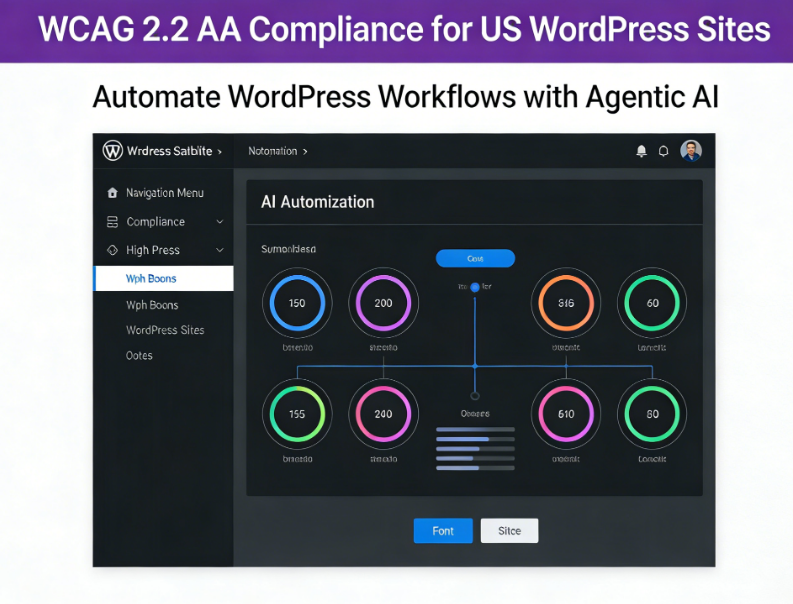Select the orange 816 circular gauge
This screenshot has height=604, width=793.
pos(566,303)
